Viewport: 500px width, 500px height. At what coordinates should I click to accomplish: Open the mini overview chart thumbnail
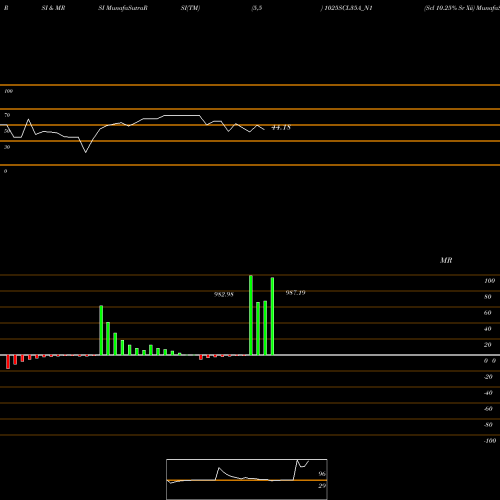coord(247,479)
